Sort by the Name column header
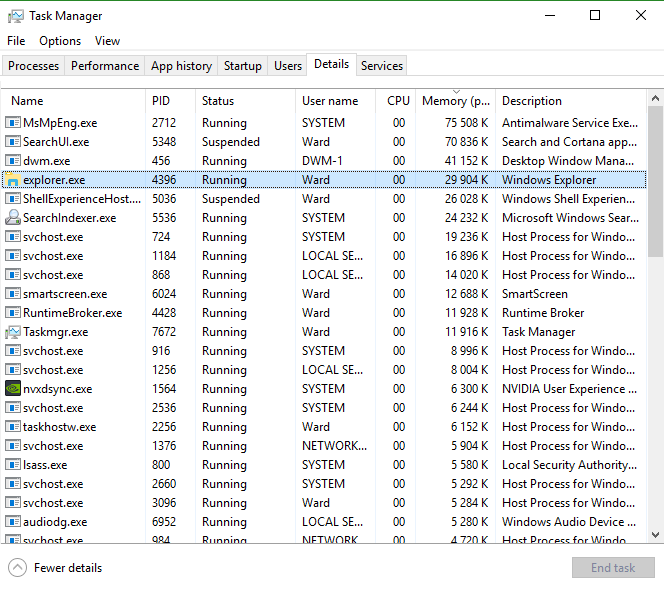The height and width of the screenshot is (592, 664). click(x=73, y=101)
